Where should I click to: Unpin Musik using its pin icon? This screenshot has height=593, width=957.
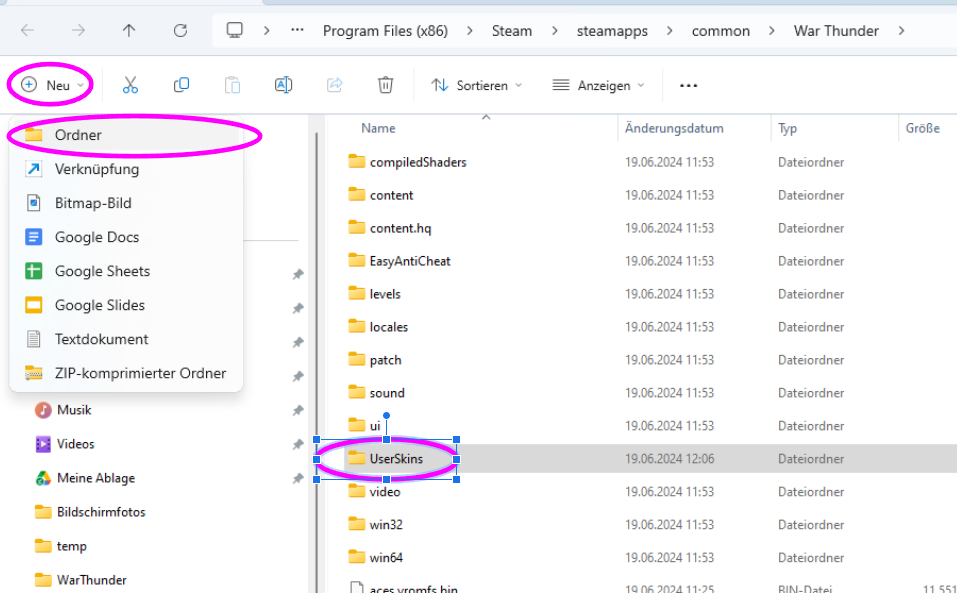tap(298, 411)
